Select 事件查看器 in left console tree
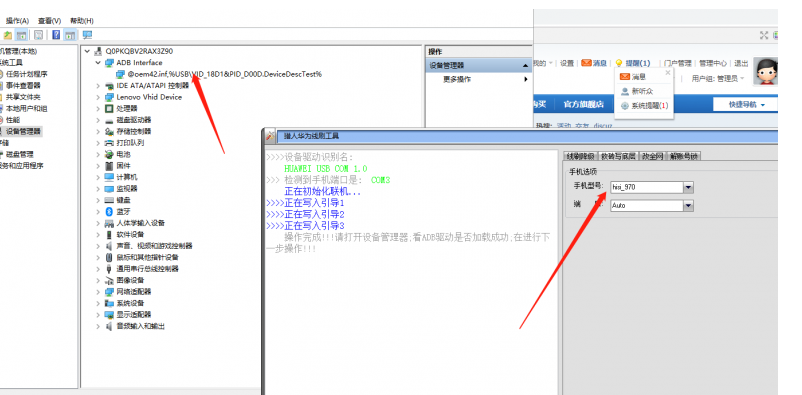802x395 pixels. click(23, 85)
